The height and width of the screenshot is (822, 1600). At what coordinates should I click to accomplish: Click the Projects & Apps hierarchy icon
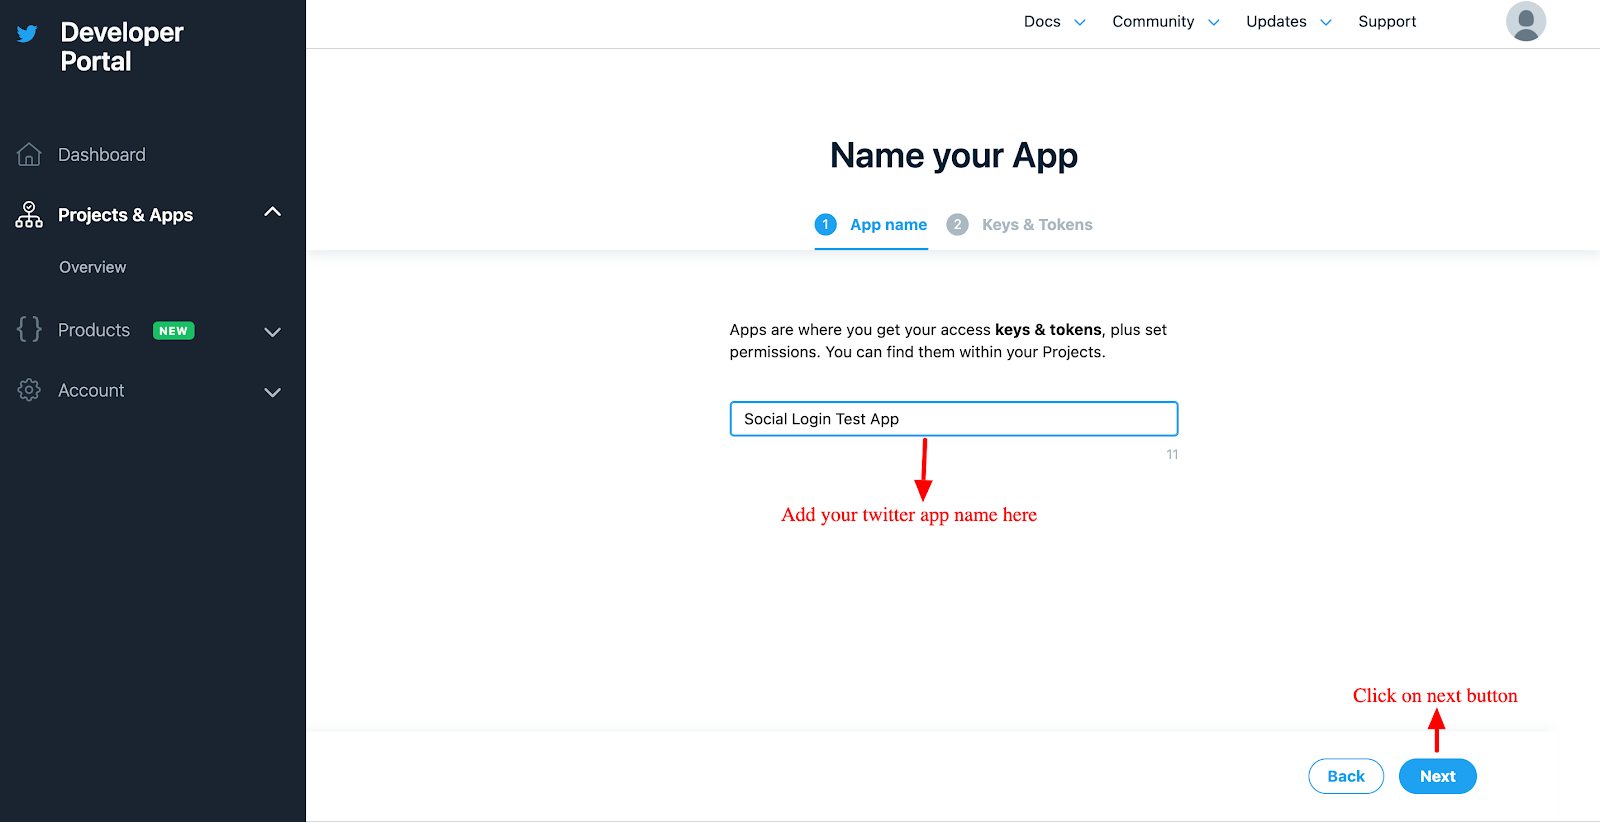click(29, 214)
